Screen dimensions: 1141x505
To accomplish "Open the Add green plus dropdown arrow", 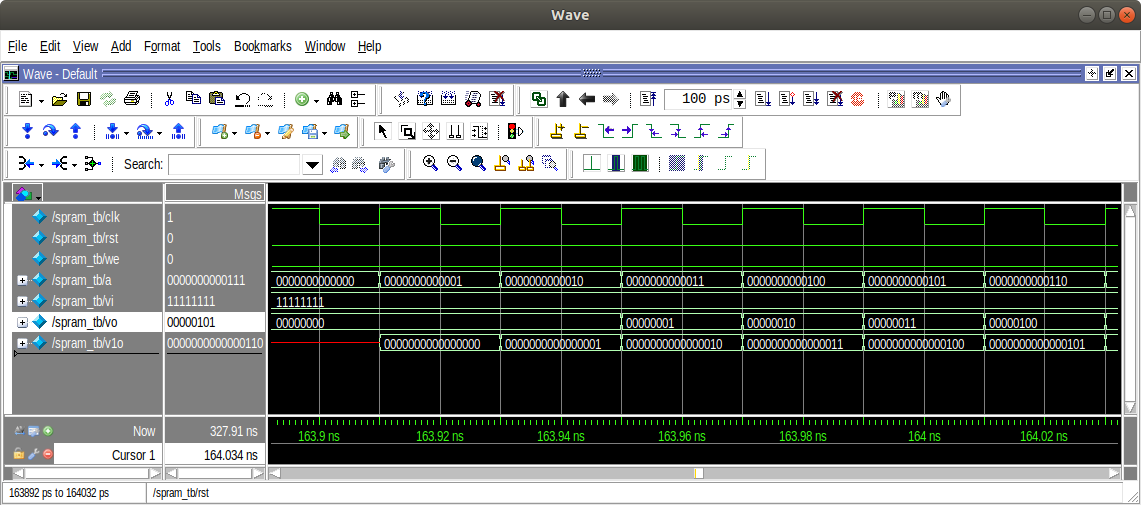I will click(x=317, y=100).
